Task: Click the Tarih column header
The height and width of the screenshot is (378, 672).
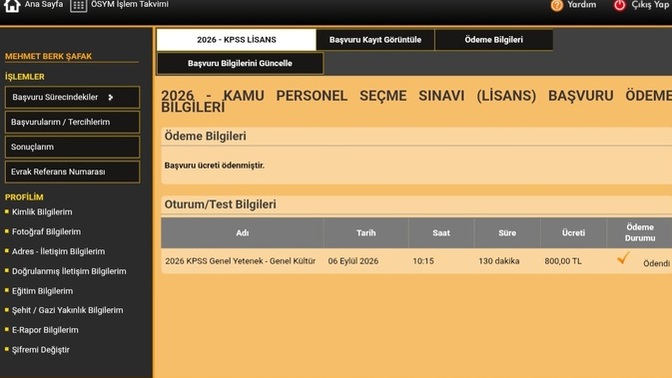Action: [x=366, y=233]
